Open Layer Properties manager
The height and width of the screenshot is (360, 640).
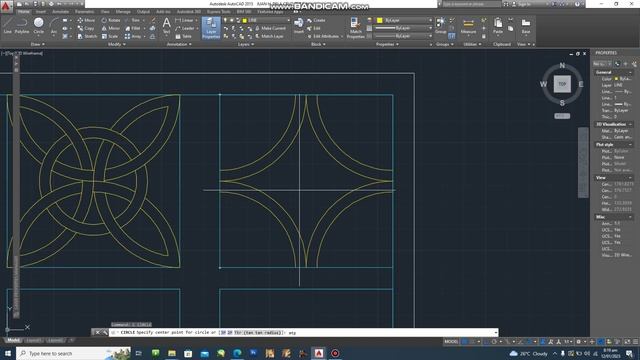coord(211,28)
